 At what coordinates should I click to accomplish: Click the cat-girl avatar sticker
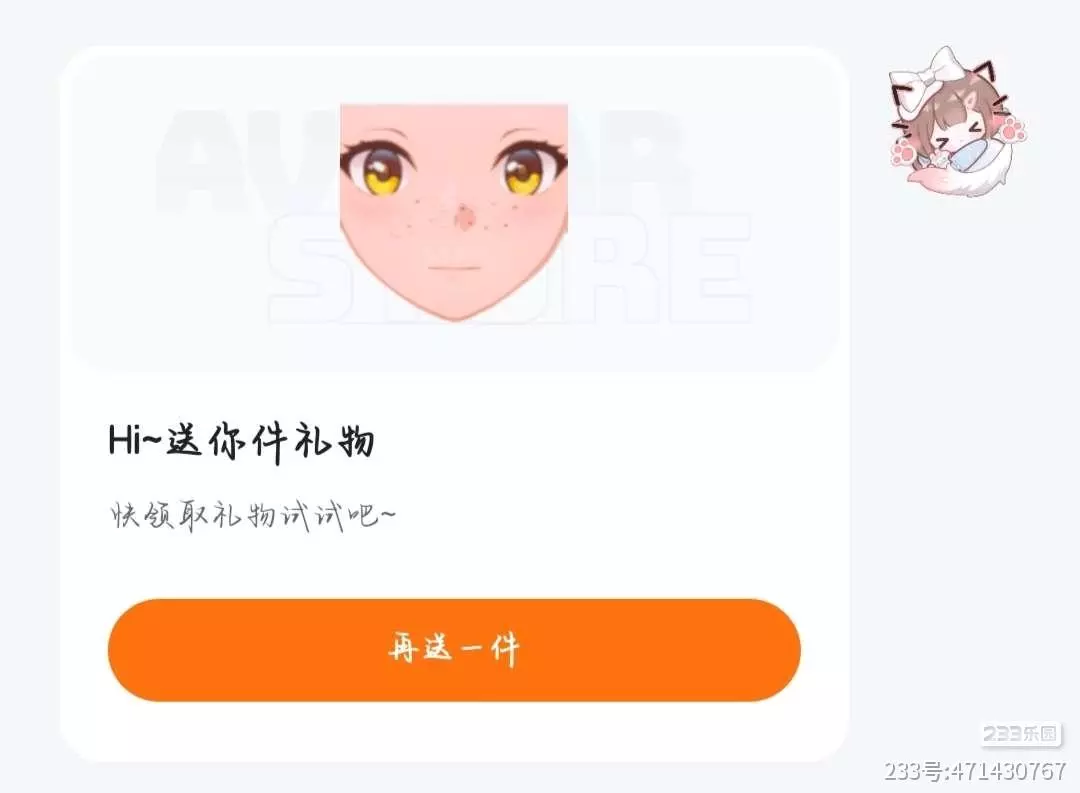(x=957, y=121)
